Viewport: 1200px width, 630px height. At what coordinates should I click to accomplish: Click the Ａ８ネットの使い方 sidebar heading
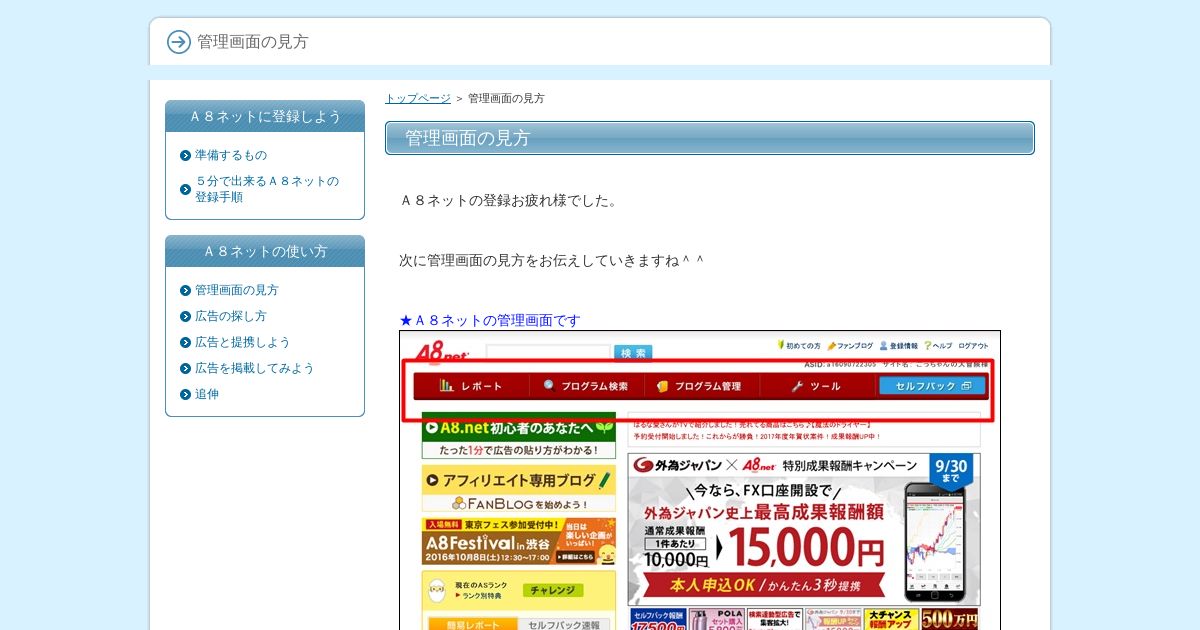pos(265,251)
